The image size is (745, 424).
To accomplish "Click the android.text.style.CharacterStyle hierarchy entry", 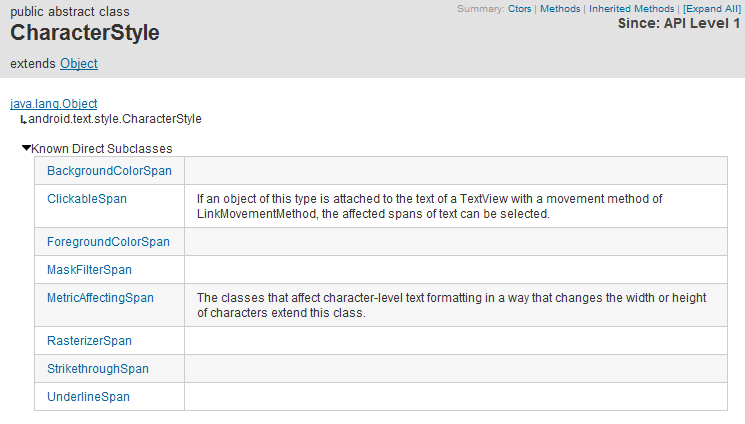I will 116,119.
